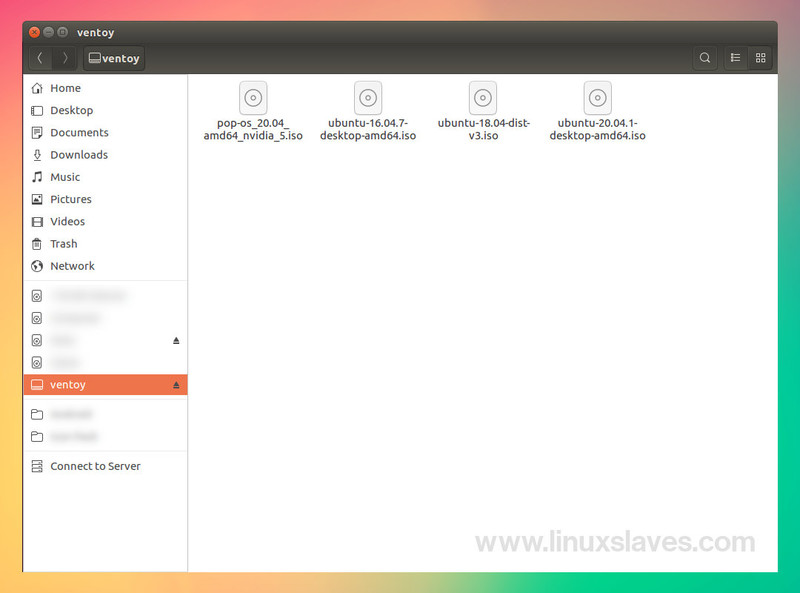Open Pictures in the sidebar
Screen dimensions: 800x593
[105, 200]
